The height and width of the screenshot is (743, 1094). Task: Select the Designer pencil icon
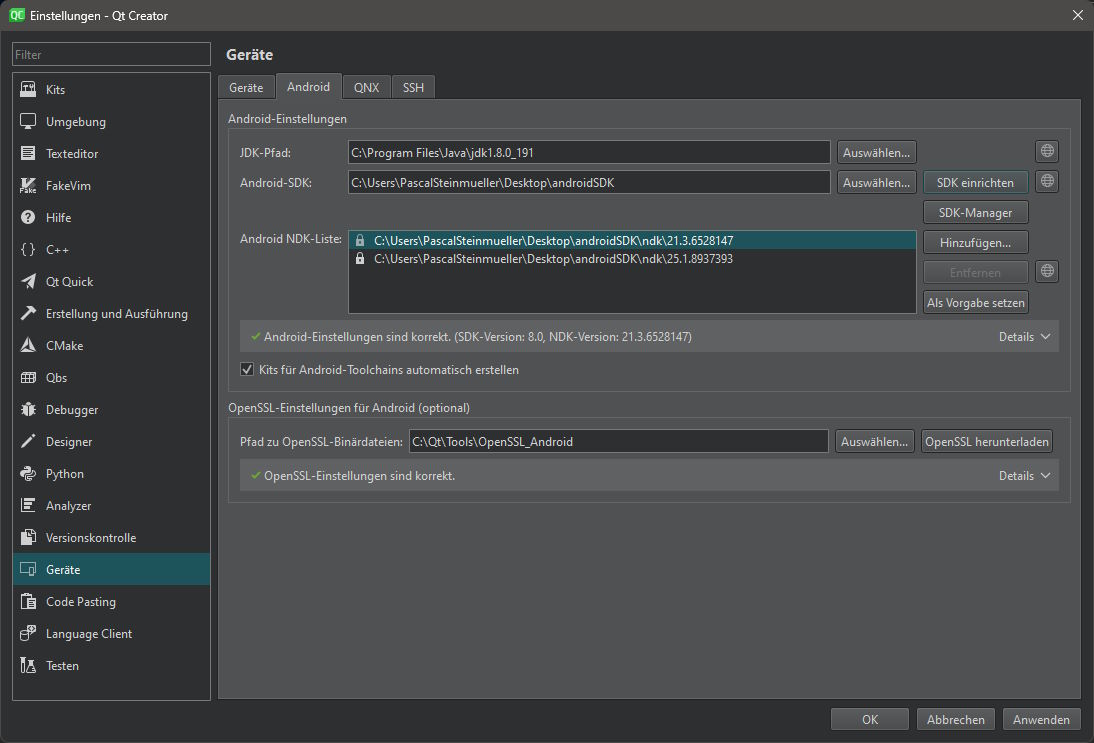point(28,442)
